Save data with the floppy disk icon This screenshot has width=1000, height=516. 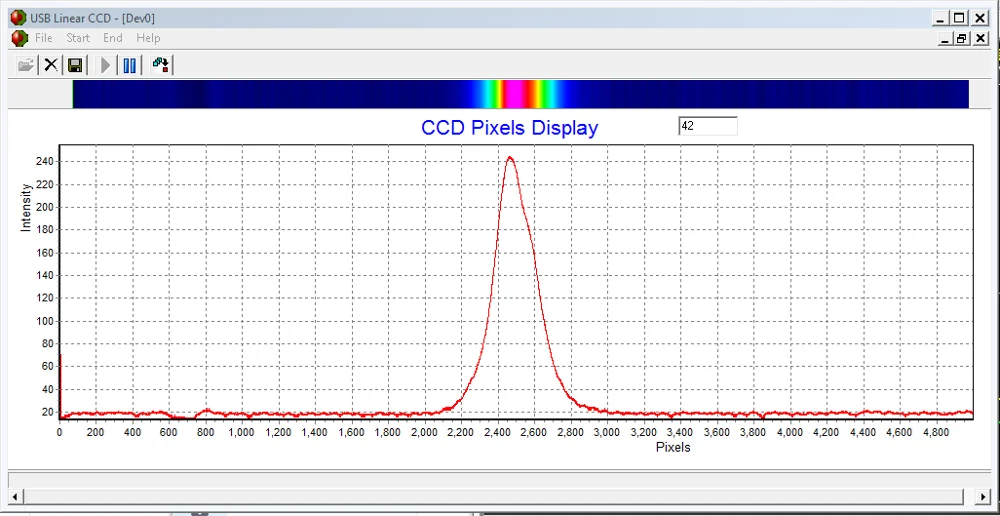(x=75, y=65)
